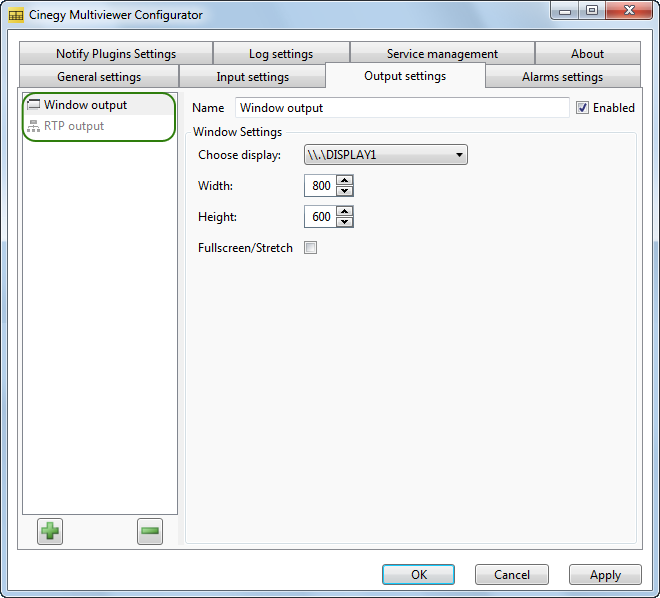Open the Log settings tab

click(x=281, y=53)
